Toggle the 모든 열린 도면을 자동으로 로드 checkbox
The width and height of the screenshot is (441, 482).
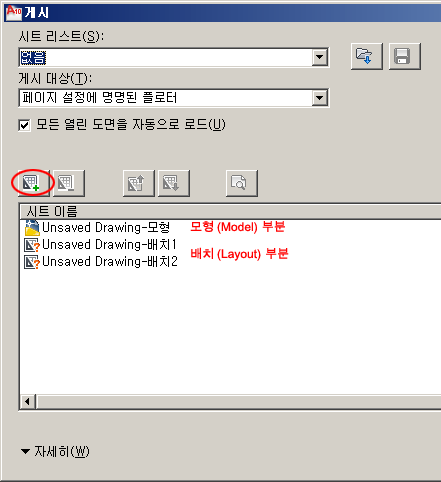click(25, 126)
